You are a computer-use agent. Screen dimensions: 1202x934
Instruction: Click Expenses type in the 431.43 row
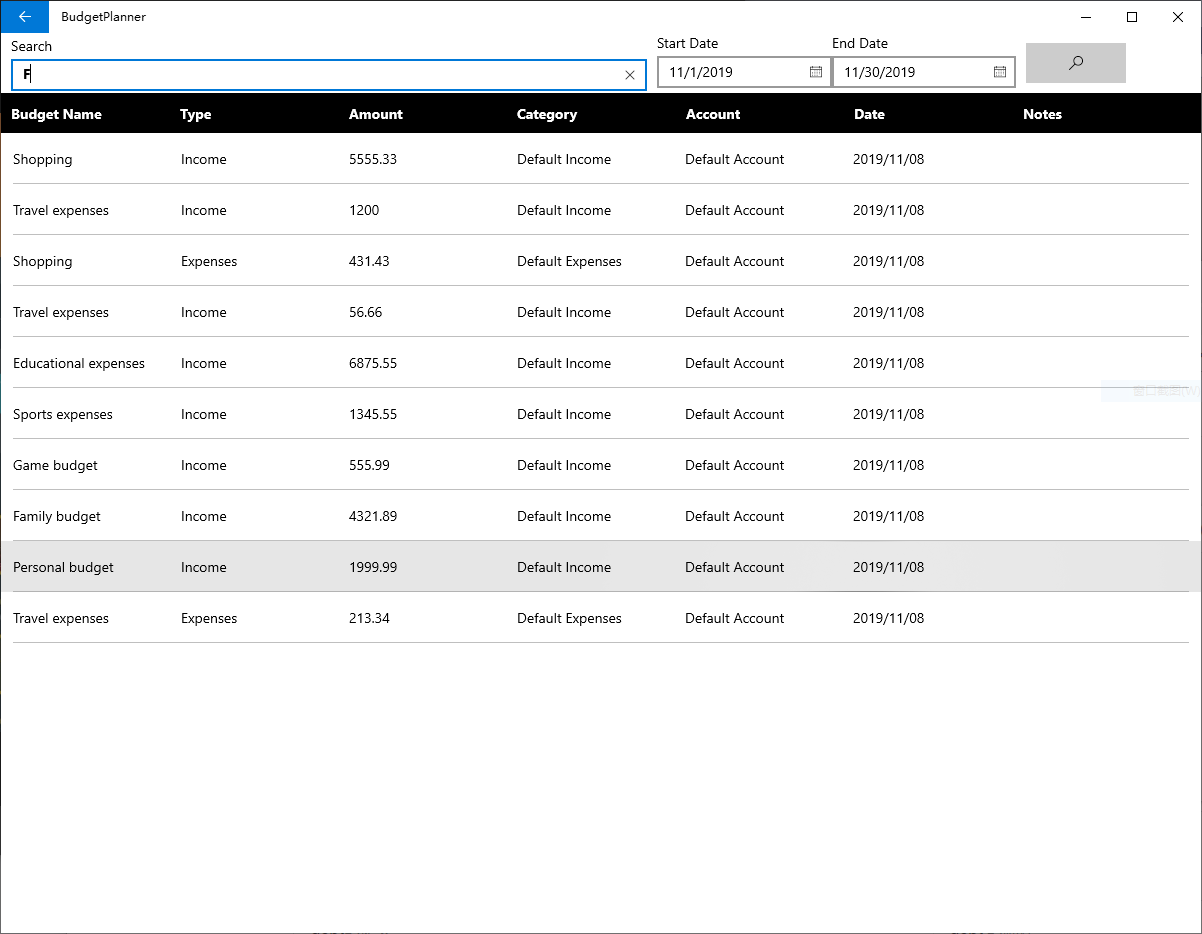209,261
